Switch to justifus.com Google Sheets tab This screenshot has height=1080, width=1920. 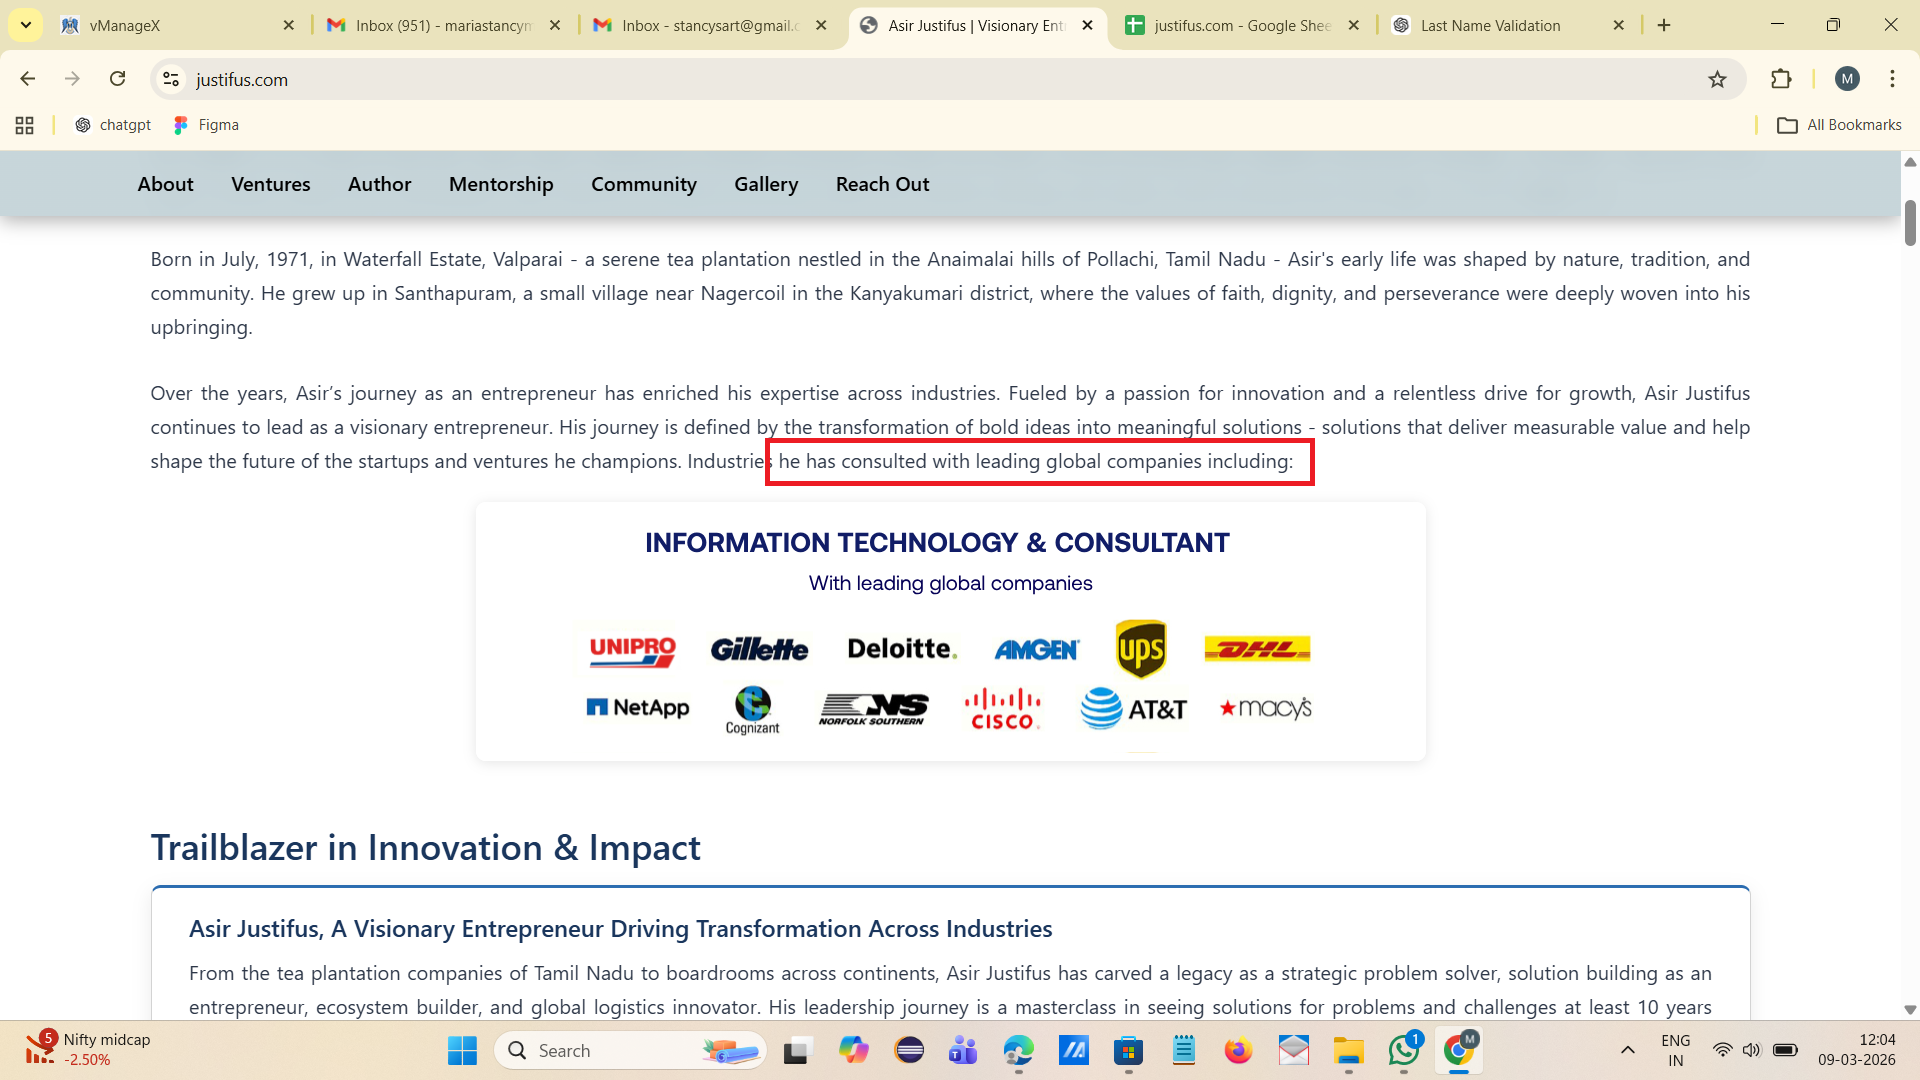pos(1240,25)
